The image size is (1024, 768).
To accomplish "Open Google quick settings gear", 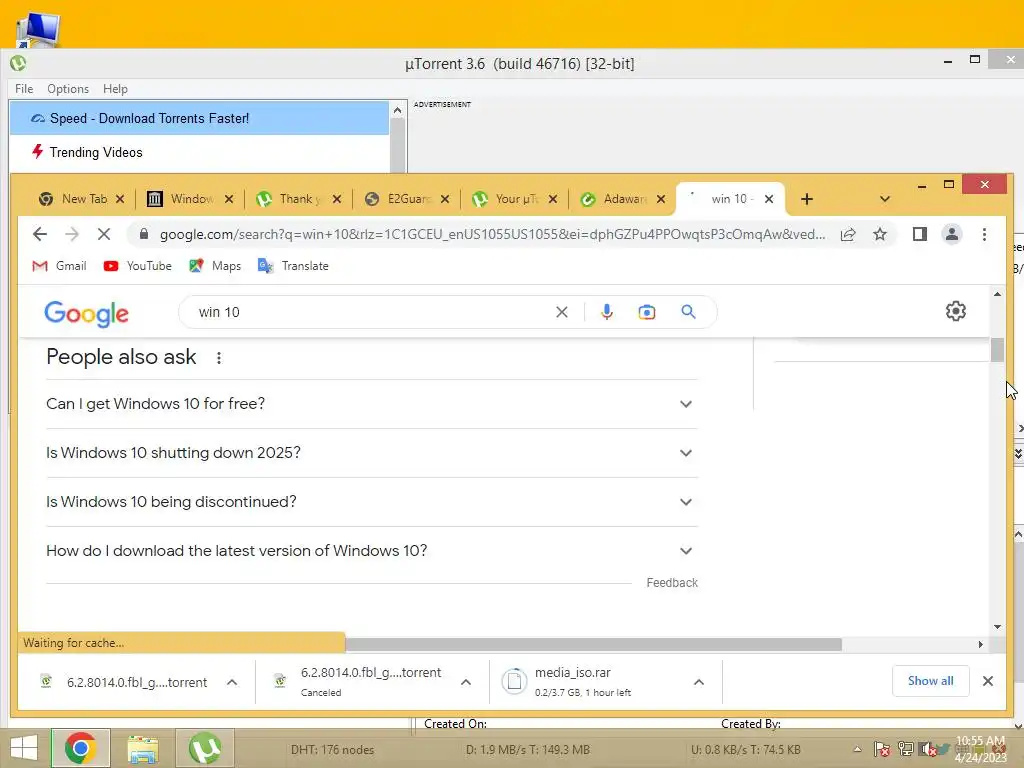I will click(x=955, y=312).
